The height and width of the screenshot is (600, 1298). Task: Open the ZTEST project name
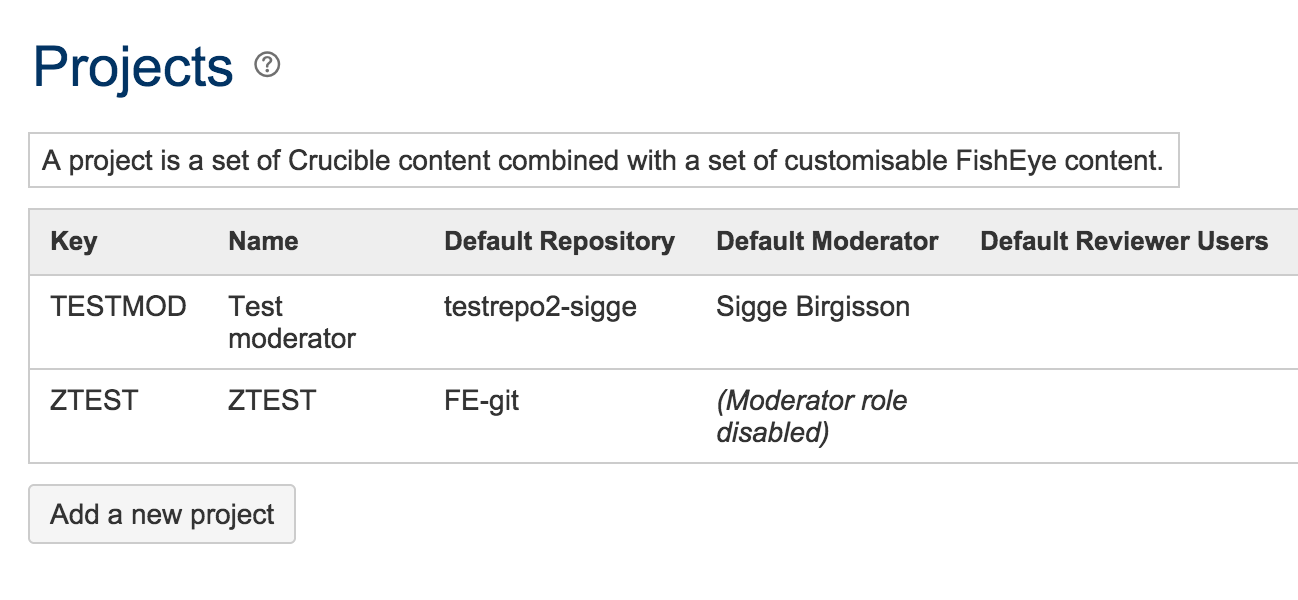[272, 401]
